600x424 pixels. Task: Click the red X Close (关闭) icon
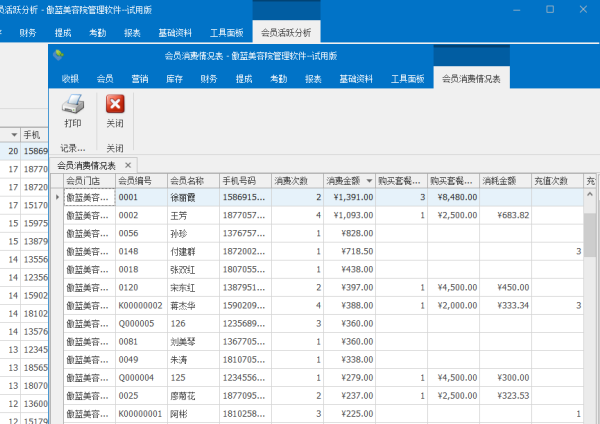115,104
